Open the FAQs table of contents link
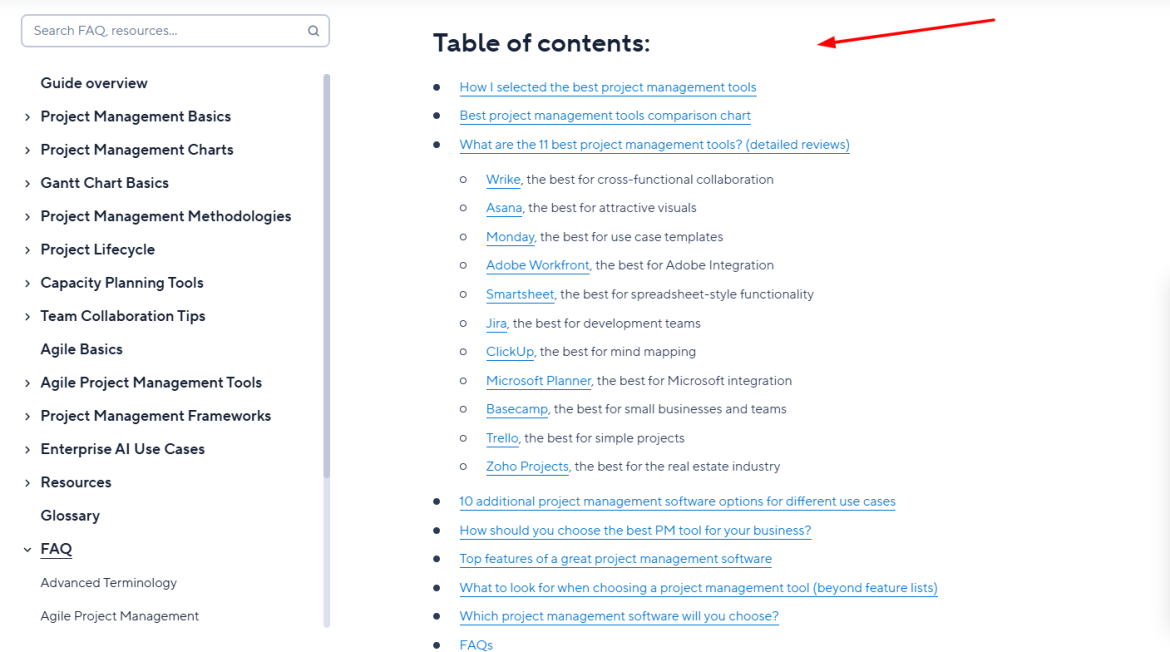Image resolution: width=1170 pixels, height=652 pixels. point(476,645)
